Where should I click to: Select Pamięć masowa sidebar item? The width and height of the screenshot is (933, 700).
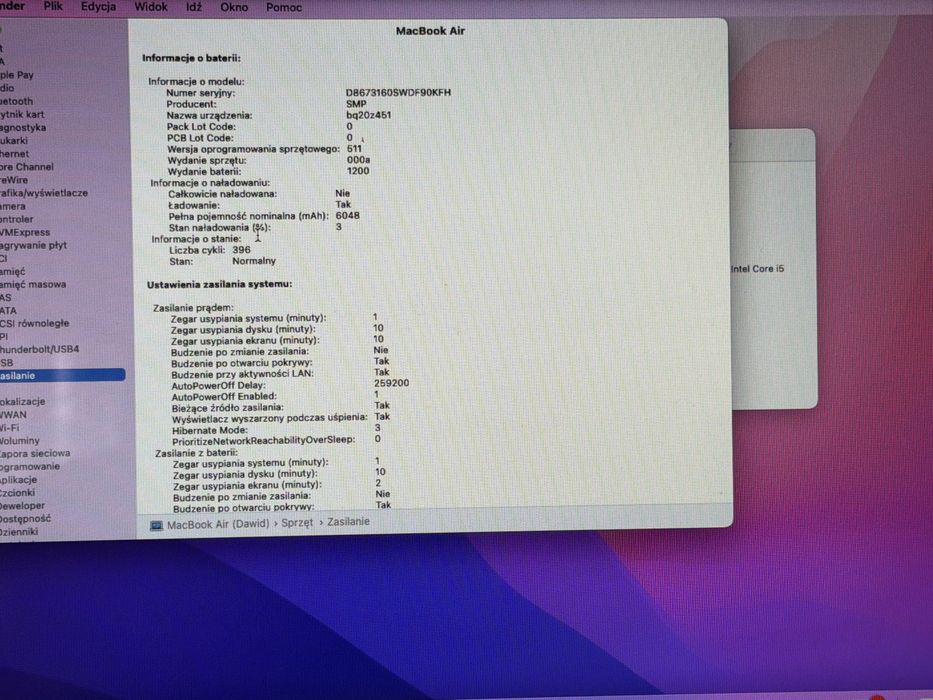coord(33,285)
